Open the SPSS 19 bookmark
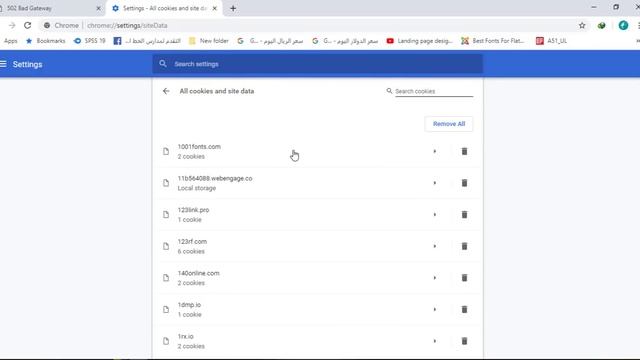 89,41
